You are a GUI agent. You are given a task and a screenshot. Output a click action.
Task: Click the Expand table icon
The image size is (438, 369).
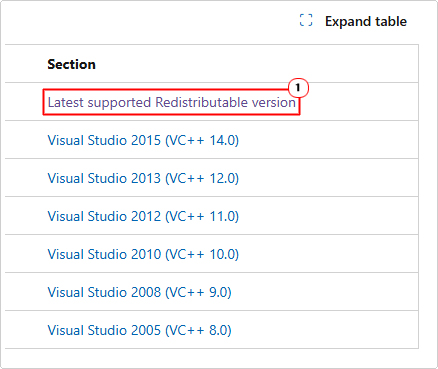[306, 20]
